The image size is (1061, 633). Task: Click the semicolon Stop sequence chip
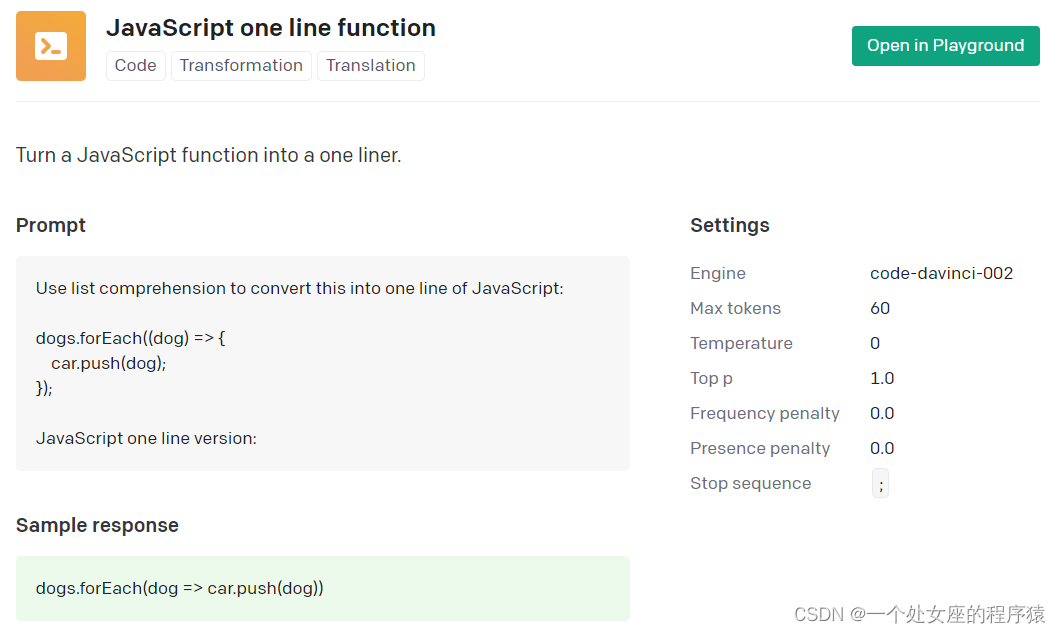point(881,485)
